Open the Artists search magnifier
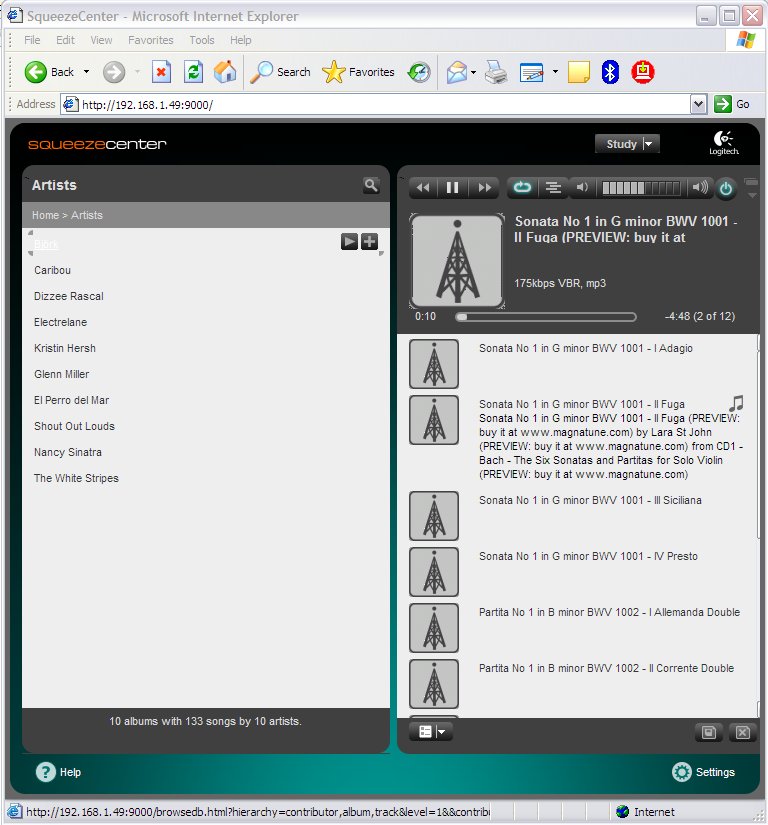This screenshot has width=768, height=825. click(x=371, y=185)
